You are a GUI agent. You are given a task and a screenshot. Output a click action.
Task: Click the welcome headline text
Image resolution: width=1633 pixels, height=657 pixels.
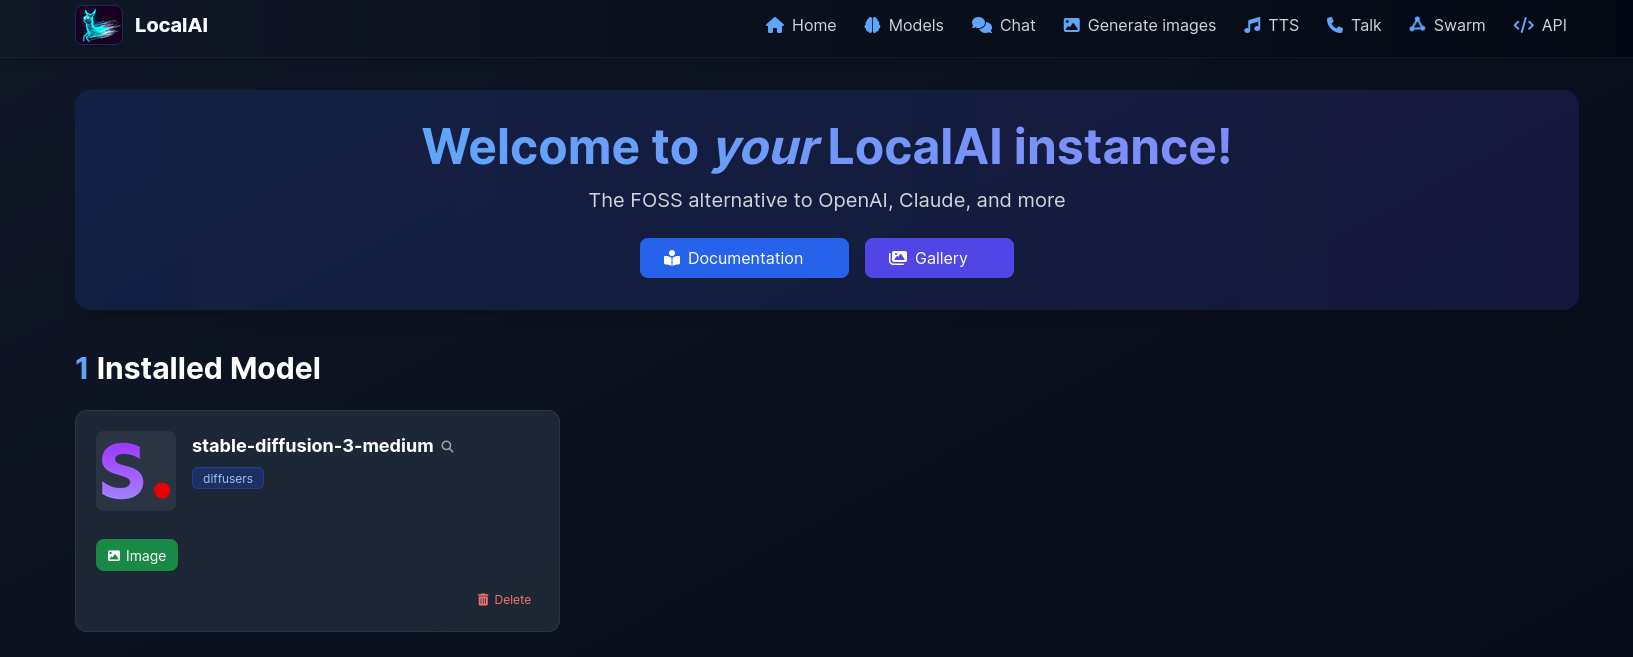click(827, 147)
